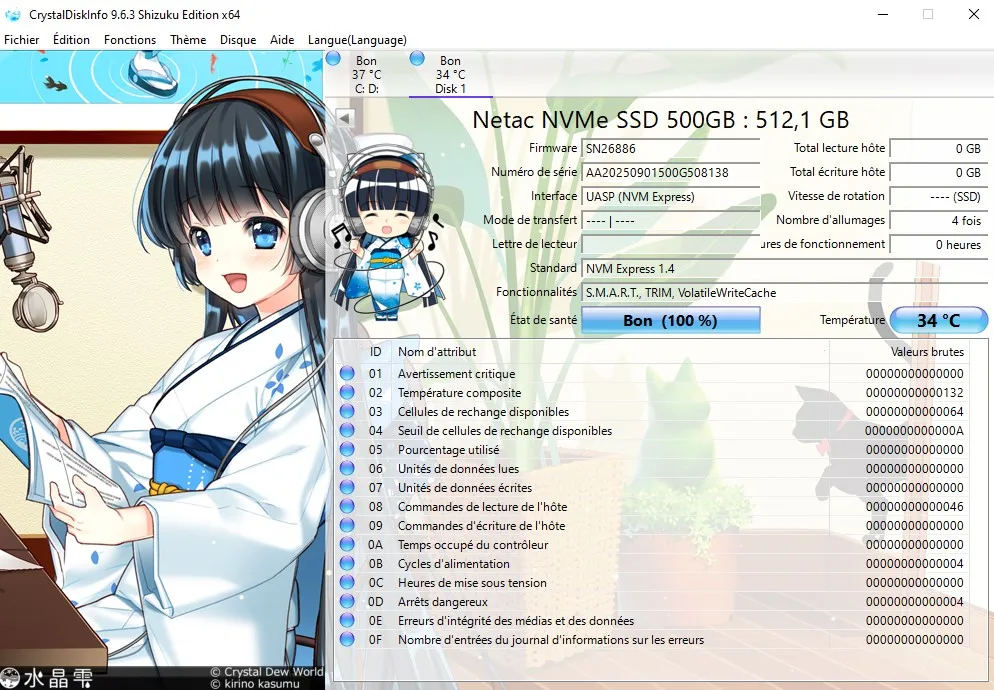
Task: Click the previous disk arrow button
Action: pyautogui.click(x=345, y=118)
